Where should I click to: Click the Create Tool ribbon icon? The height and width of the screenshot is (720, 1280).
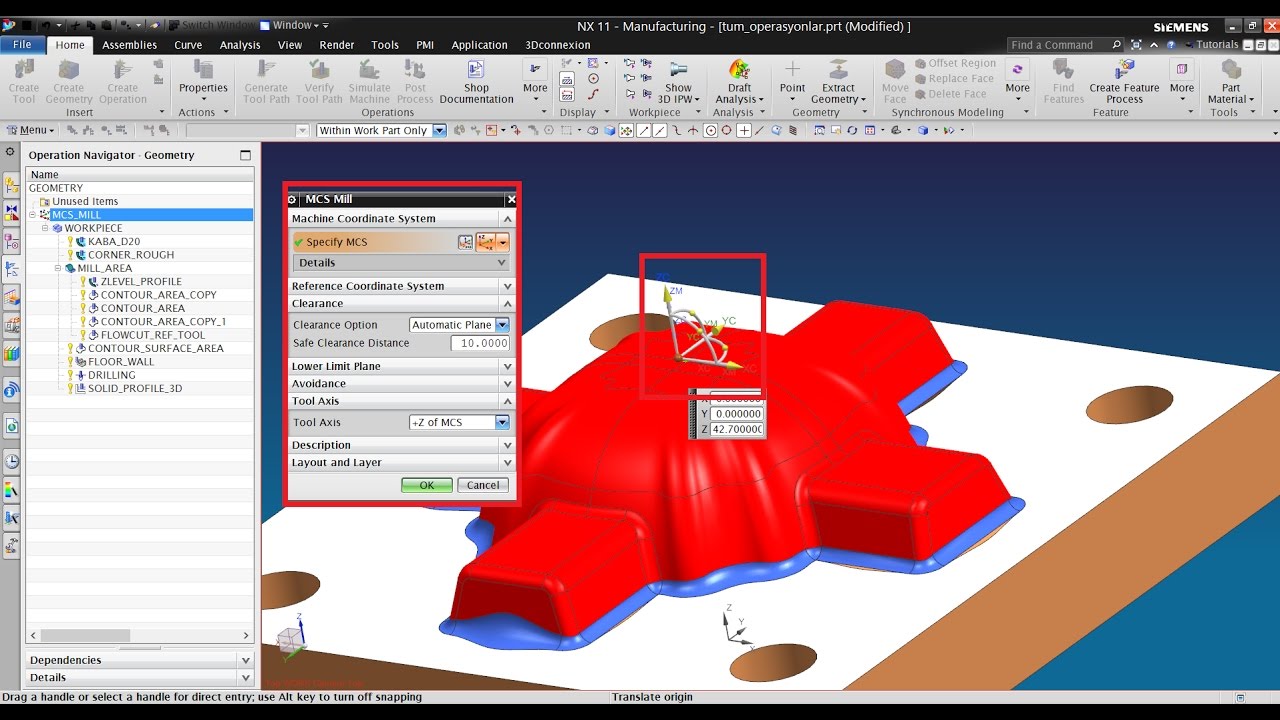pos(24,70)
